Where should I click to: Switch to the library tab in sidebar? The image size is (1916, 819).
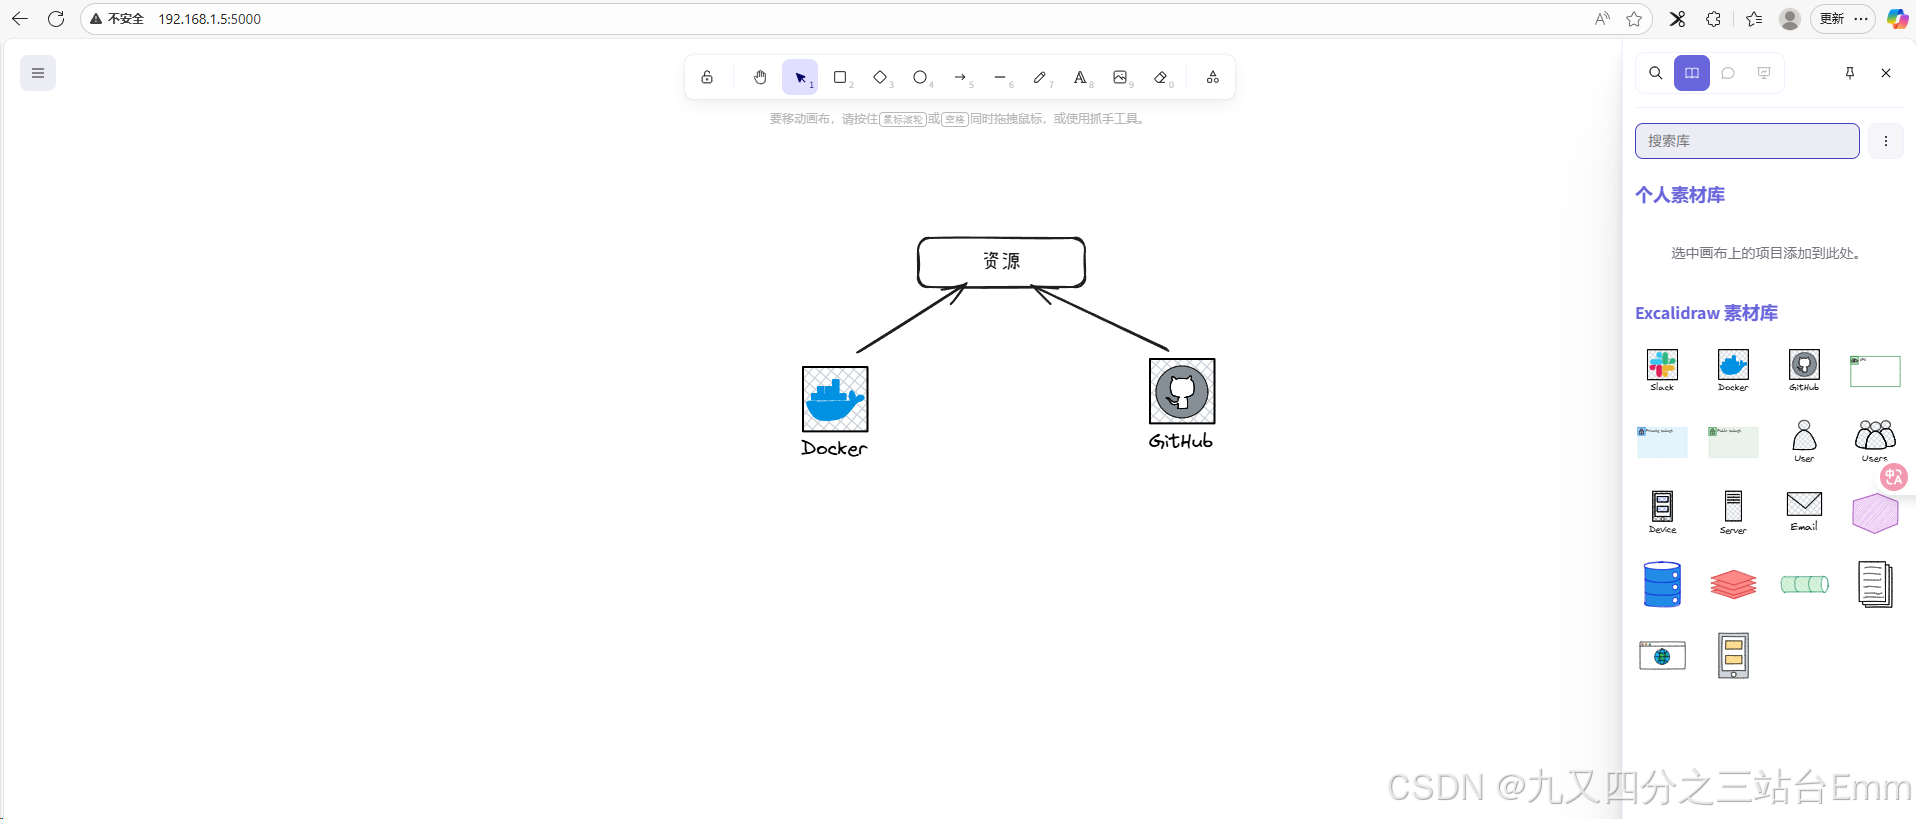pyautogui.click(x=1692, y=73)
